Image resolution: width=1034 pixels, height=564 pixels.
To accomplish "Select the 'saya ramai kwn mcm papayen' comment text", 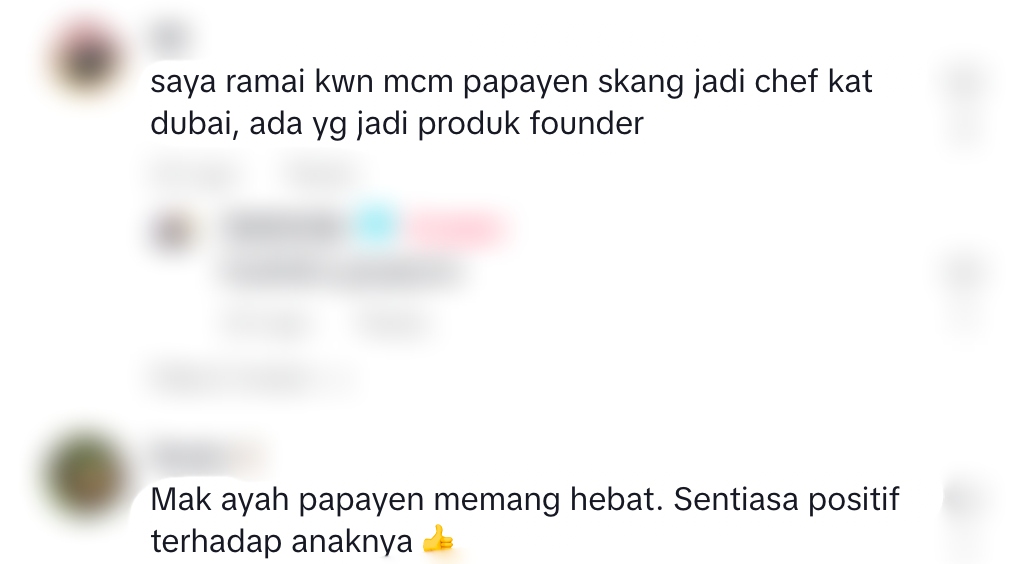I will pos(511,102).
